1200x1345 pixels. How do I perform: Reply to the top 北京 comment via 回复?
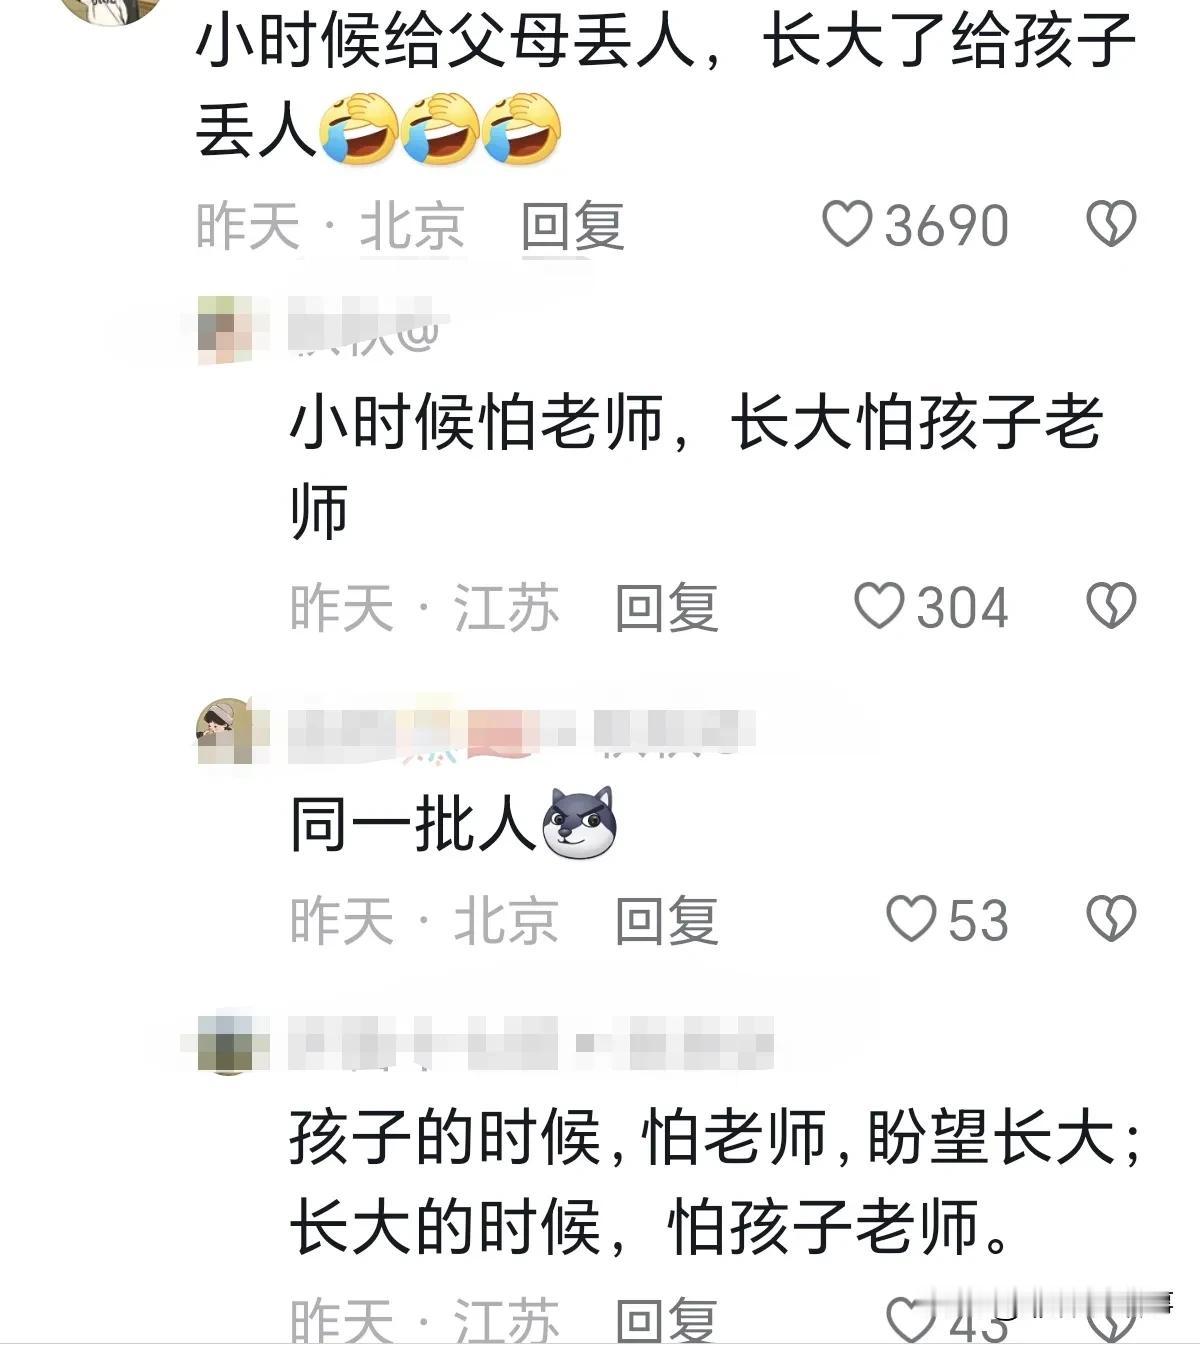573,226
